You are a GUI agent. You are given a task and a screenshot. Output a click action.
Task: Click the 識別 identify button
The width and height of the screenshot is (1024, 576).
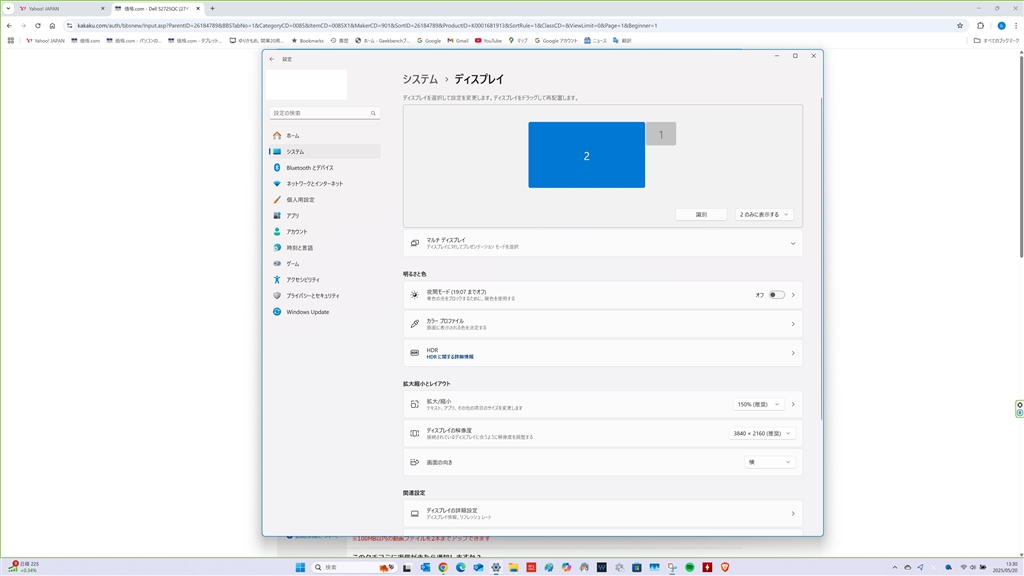(x=701, y=214)
